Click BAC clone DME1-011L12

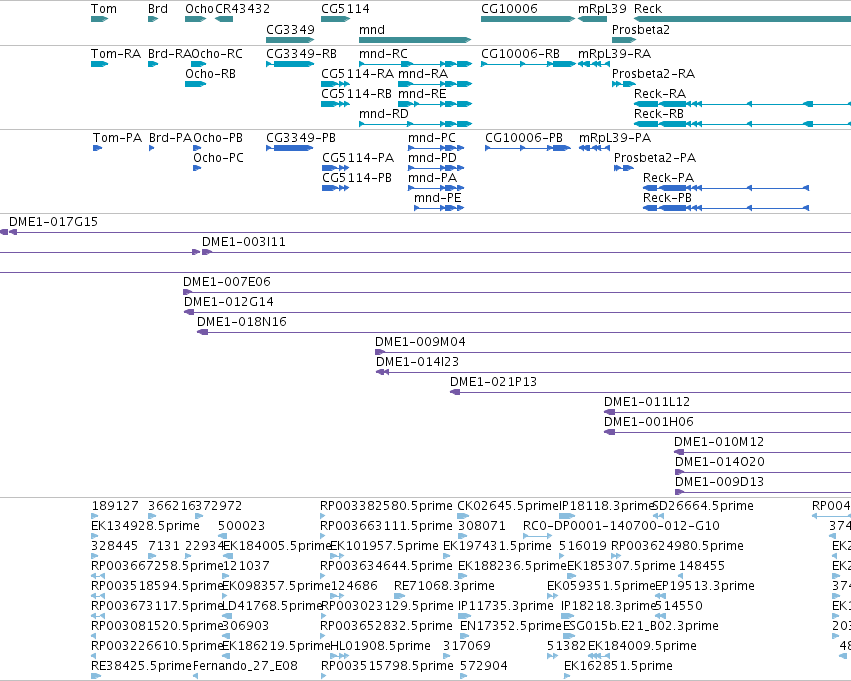(x=727, y=413)
